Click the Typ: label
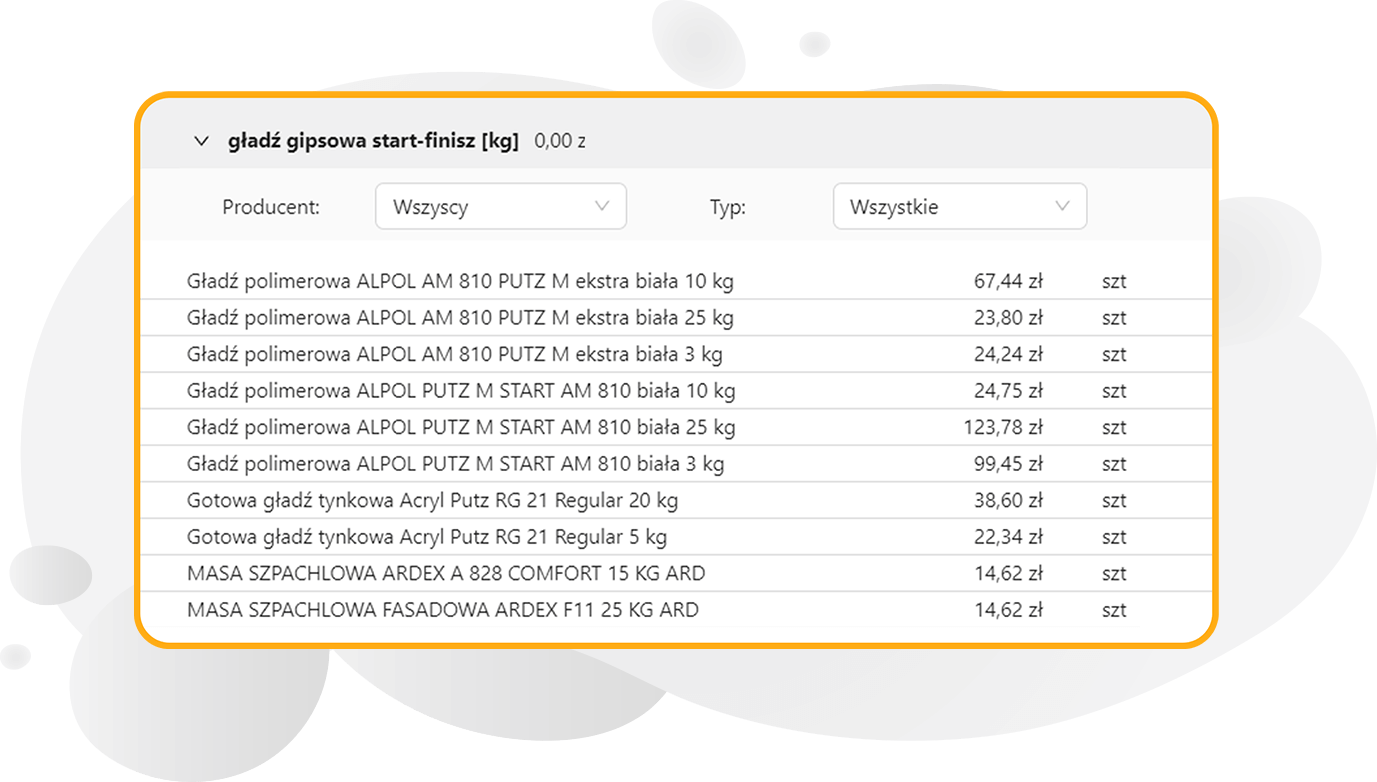 point(728,208)
